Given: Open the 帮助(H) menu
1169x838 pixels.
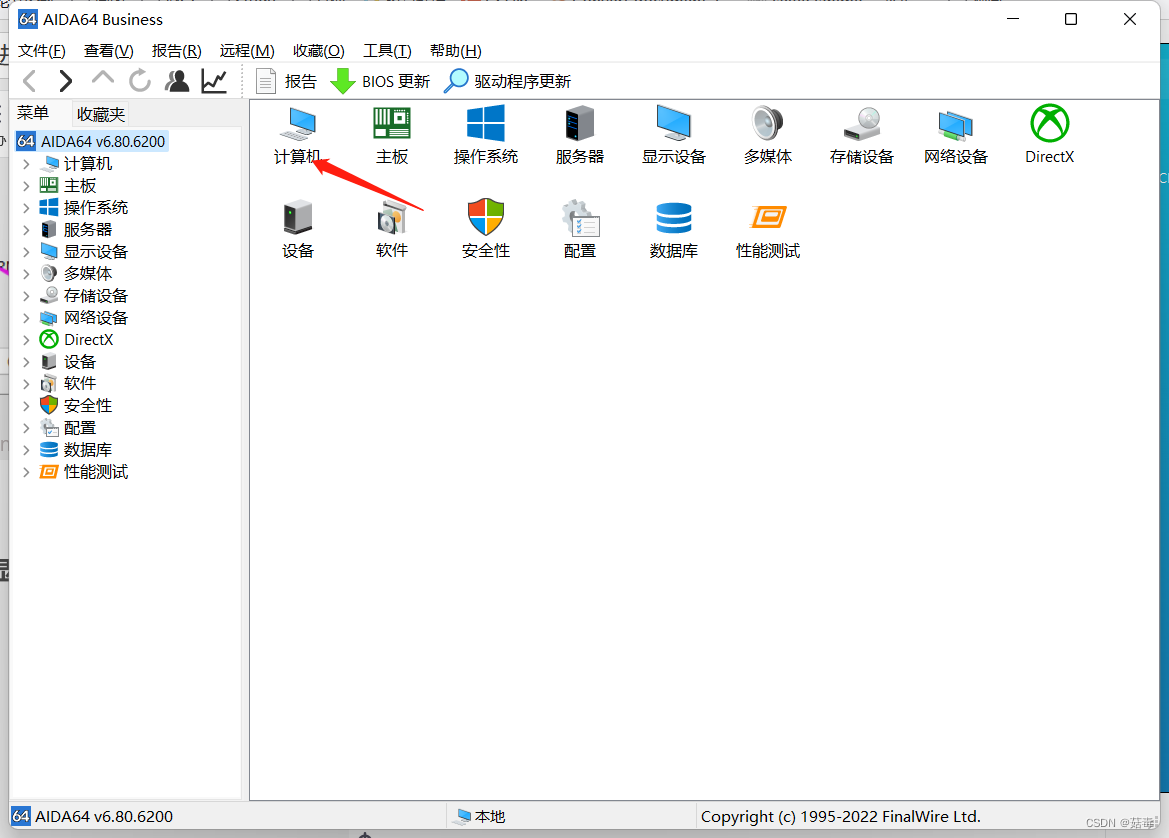Looking at the screenshot, I should click(x=456, y=51).
